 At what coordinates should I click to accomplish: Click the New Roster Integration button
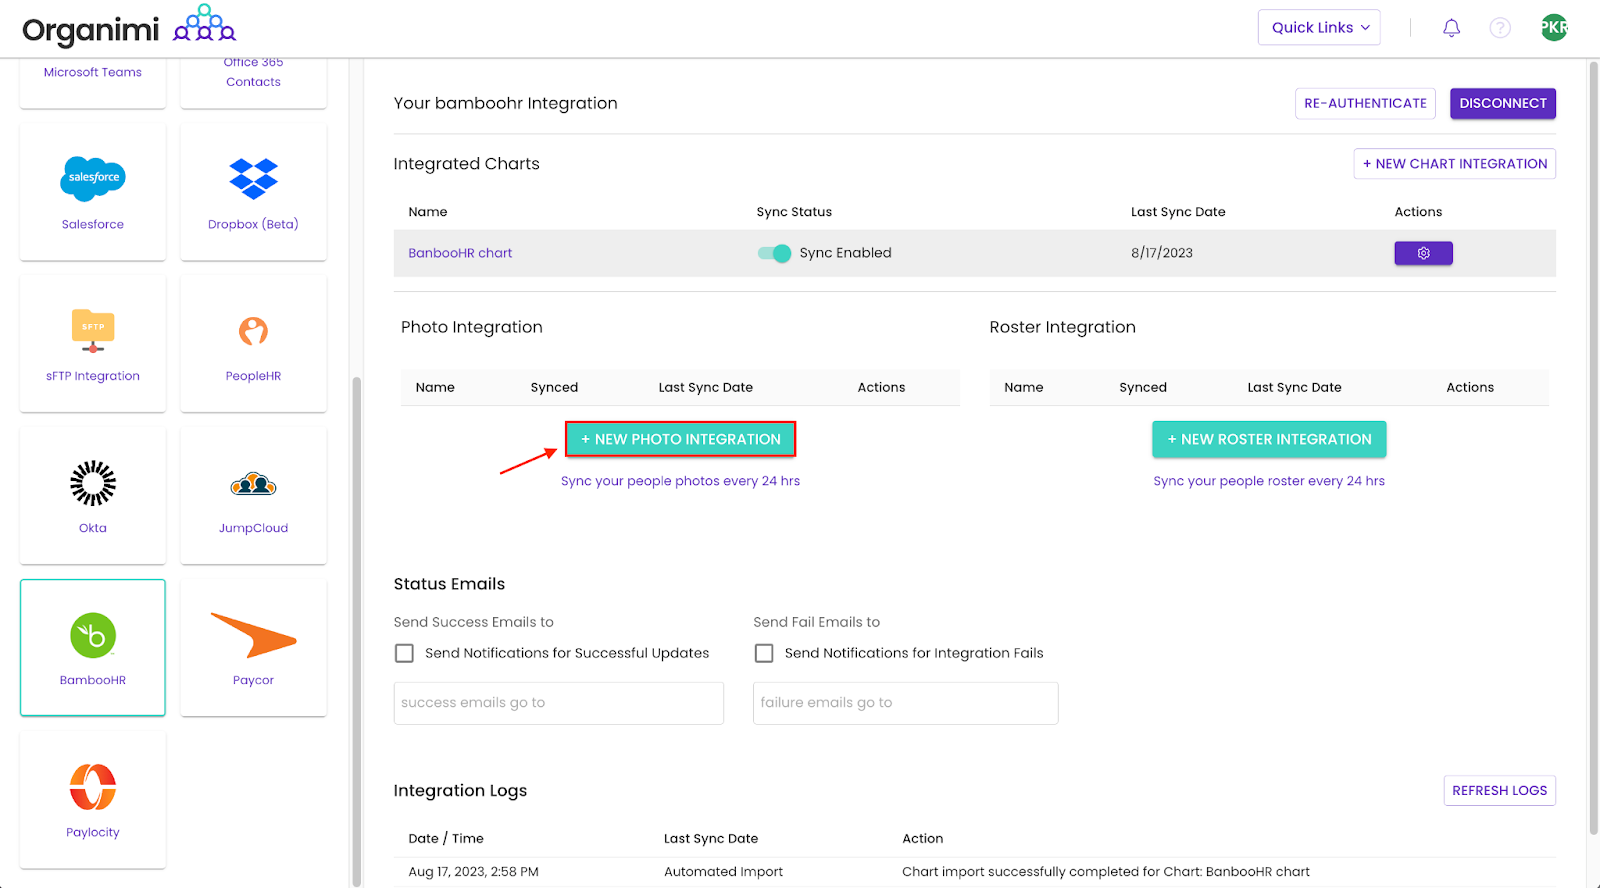[x=1269, y=439]
